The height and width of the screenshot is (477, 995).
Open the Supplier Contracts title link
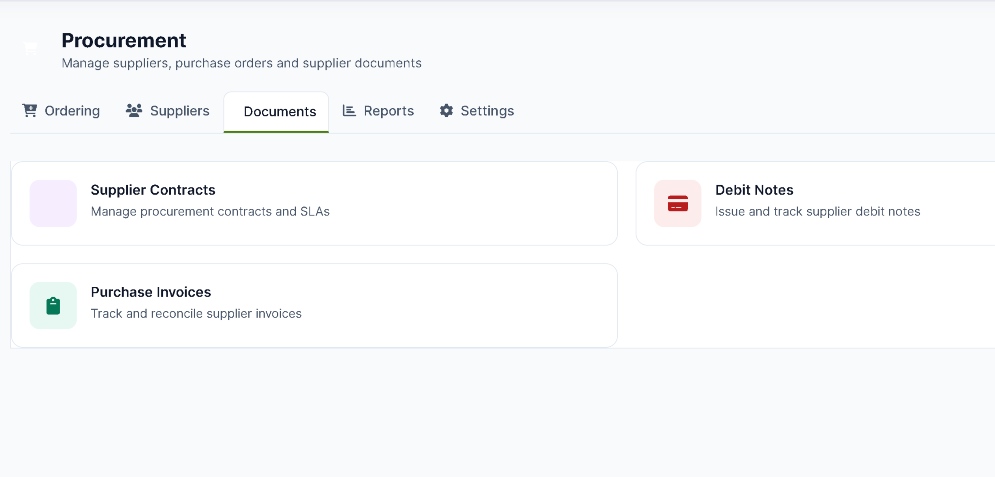tap(153, 190)
